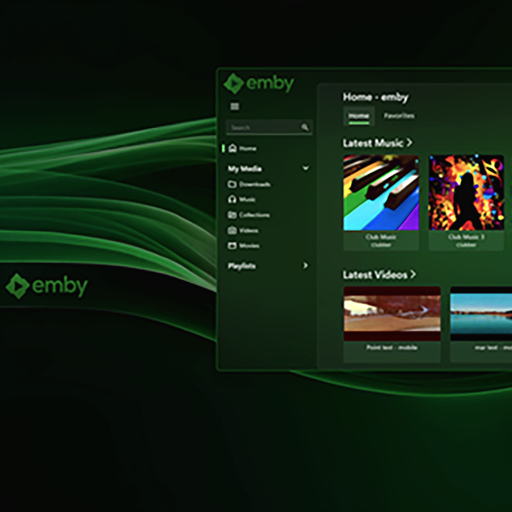
Task: Collapse the My Media section chevron
Action: (x=305, y=168)
